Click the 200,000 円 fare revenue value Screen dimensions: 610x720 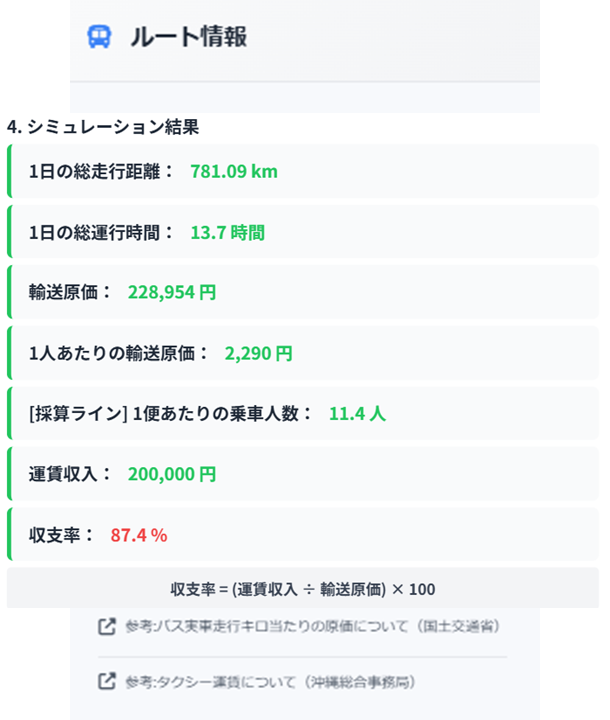172,474
